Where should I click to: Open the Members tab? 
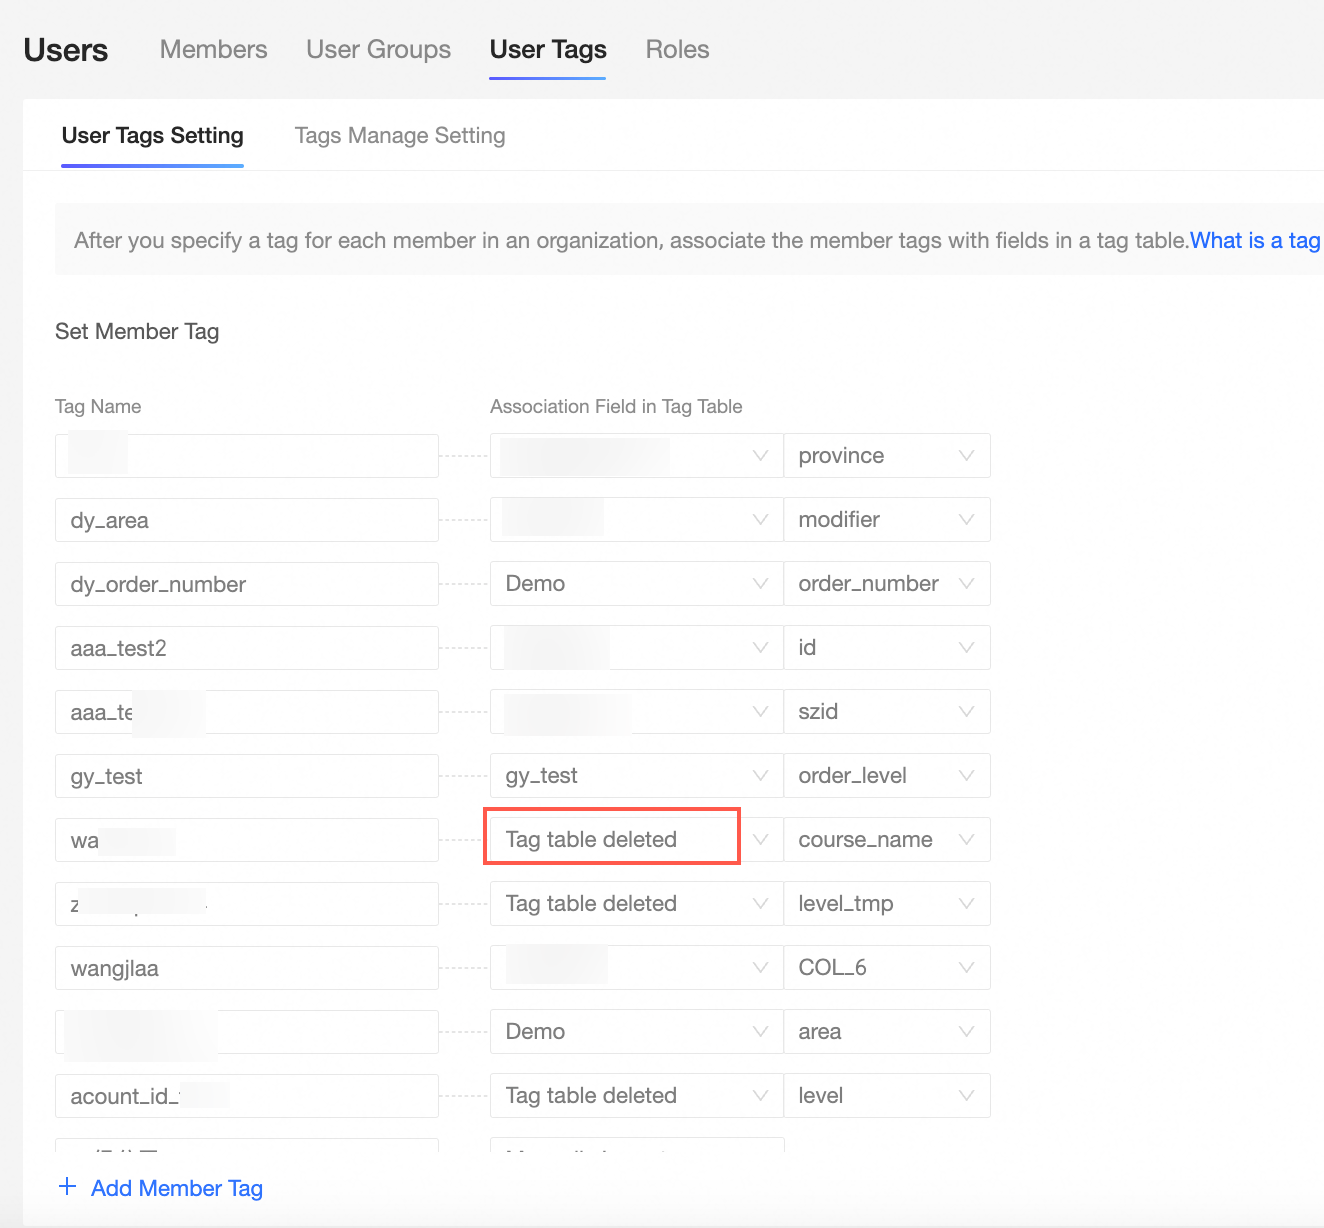[x=213, y=50]
